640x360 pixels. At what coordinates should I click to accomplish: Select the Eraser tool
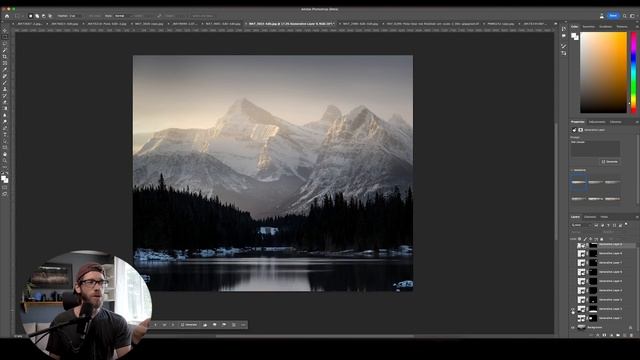pos(5,102)
